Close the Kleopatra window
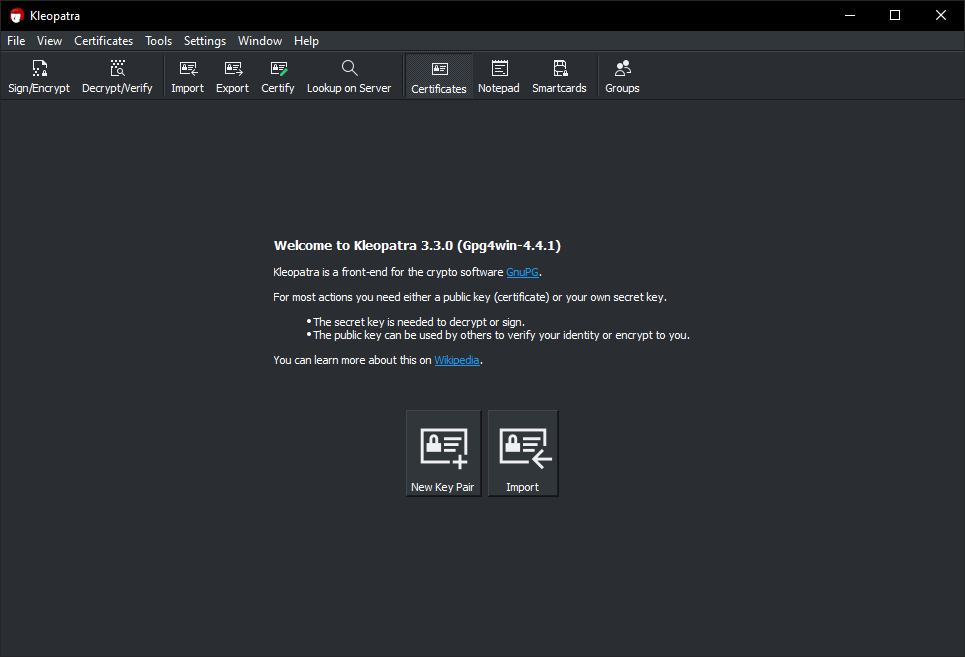 tap(940, 15)
